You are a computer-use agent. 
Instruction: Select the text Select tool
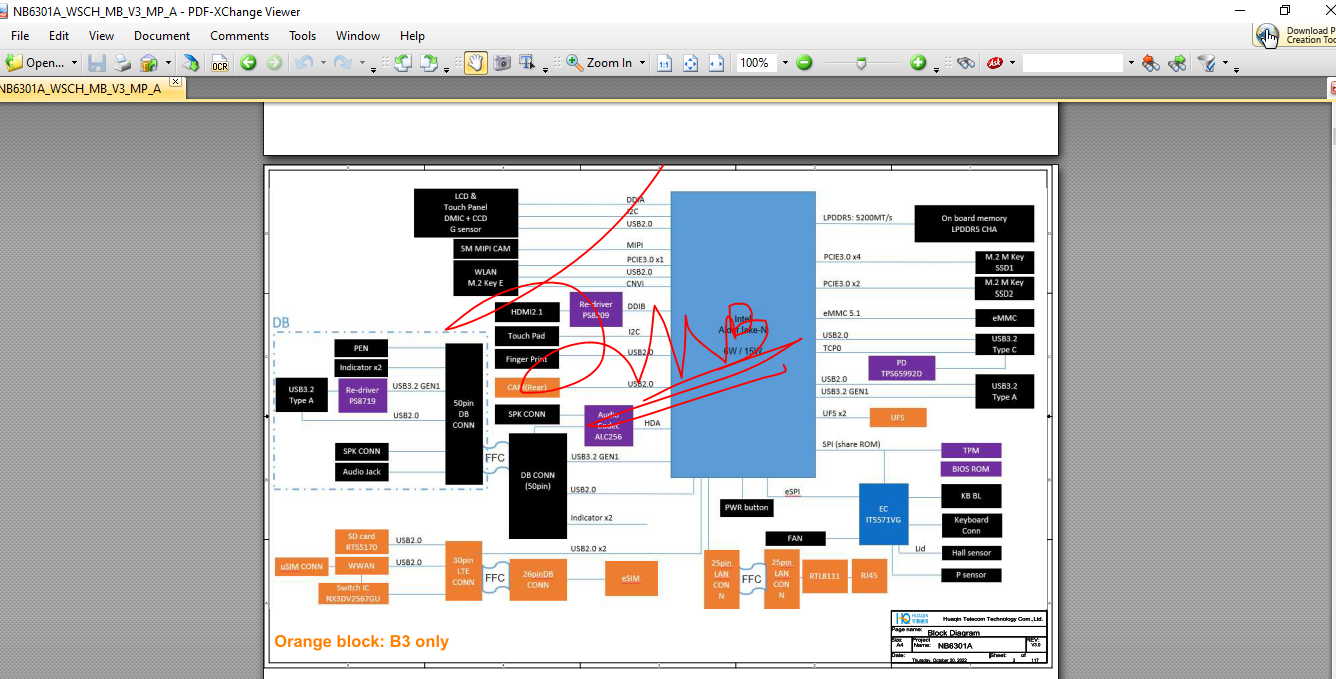tap(528, 62)
